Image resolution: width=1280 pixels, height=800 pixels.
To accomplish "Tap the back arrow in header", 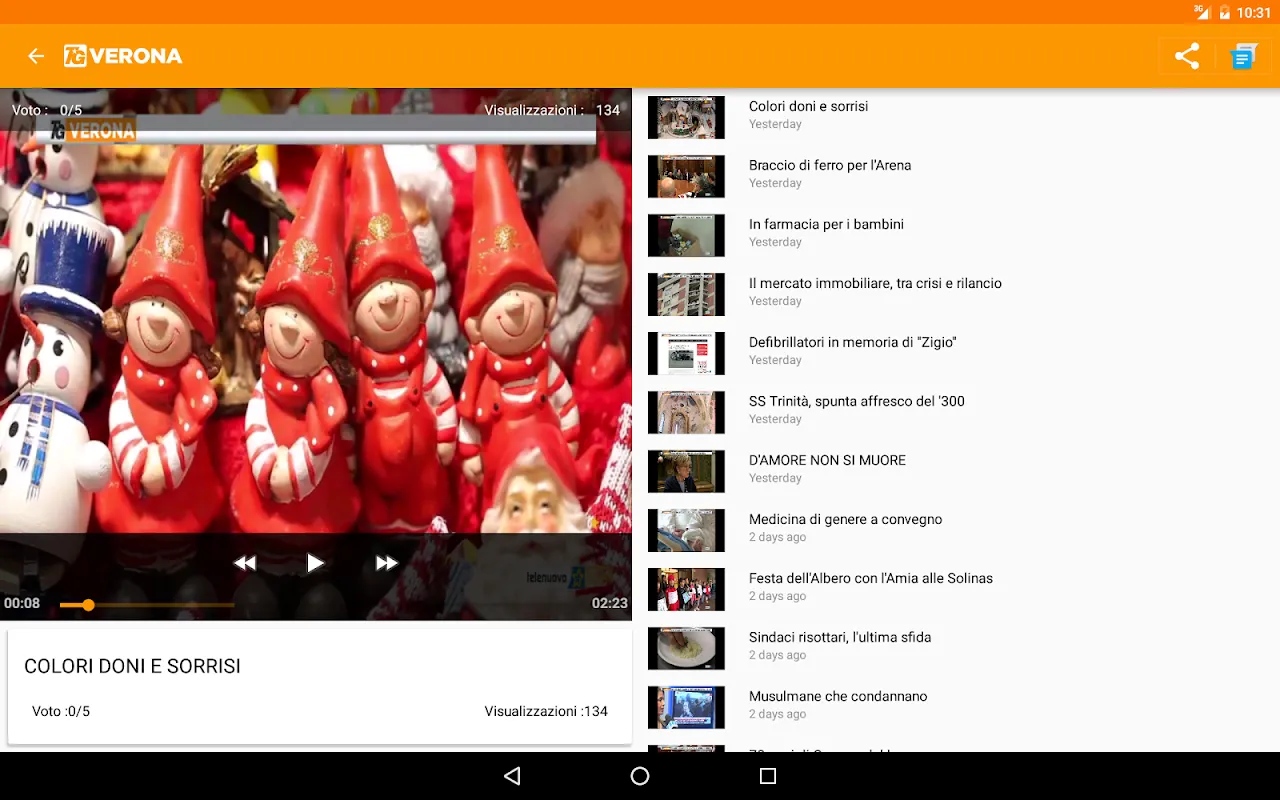I will pos(36,56).
